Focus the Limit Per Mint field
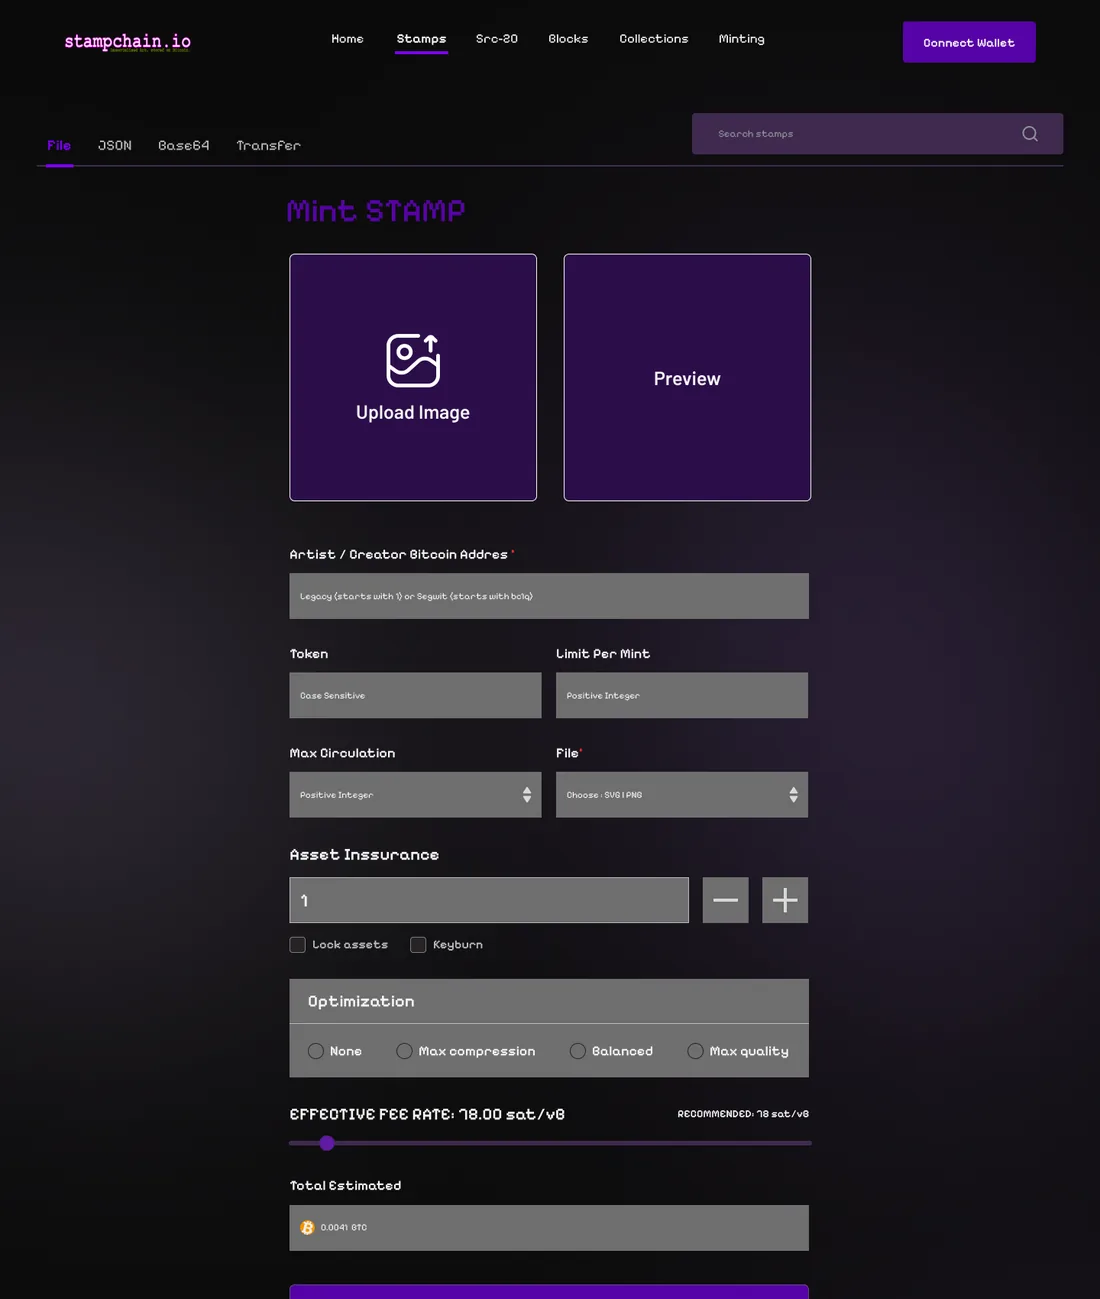This screenshot has height=1299, width=1100. [x=682, y=695]
